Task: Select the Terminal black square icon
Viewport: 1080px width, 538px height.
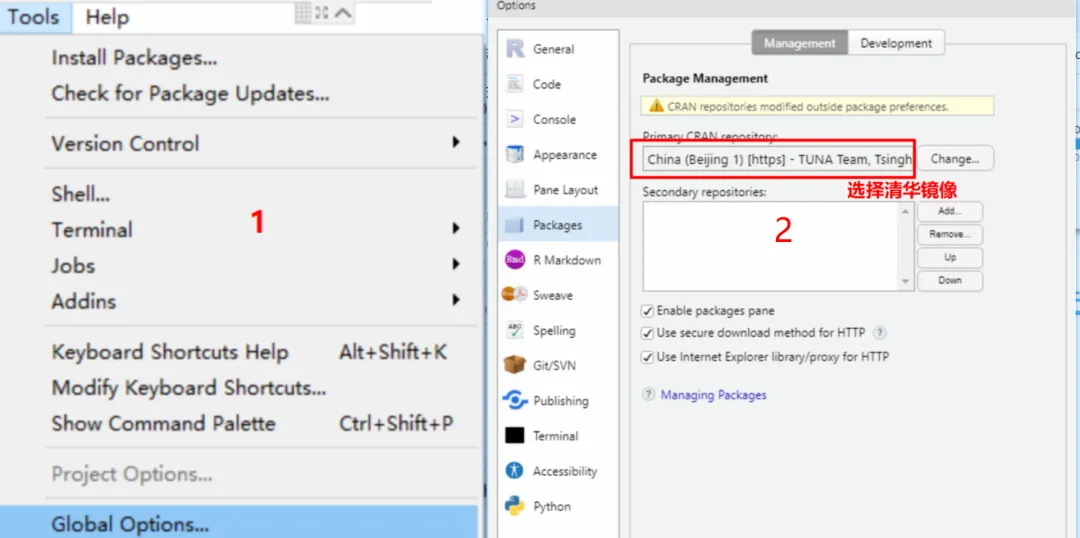Action: point(515,435)
